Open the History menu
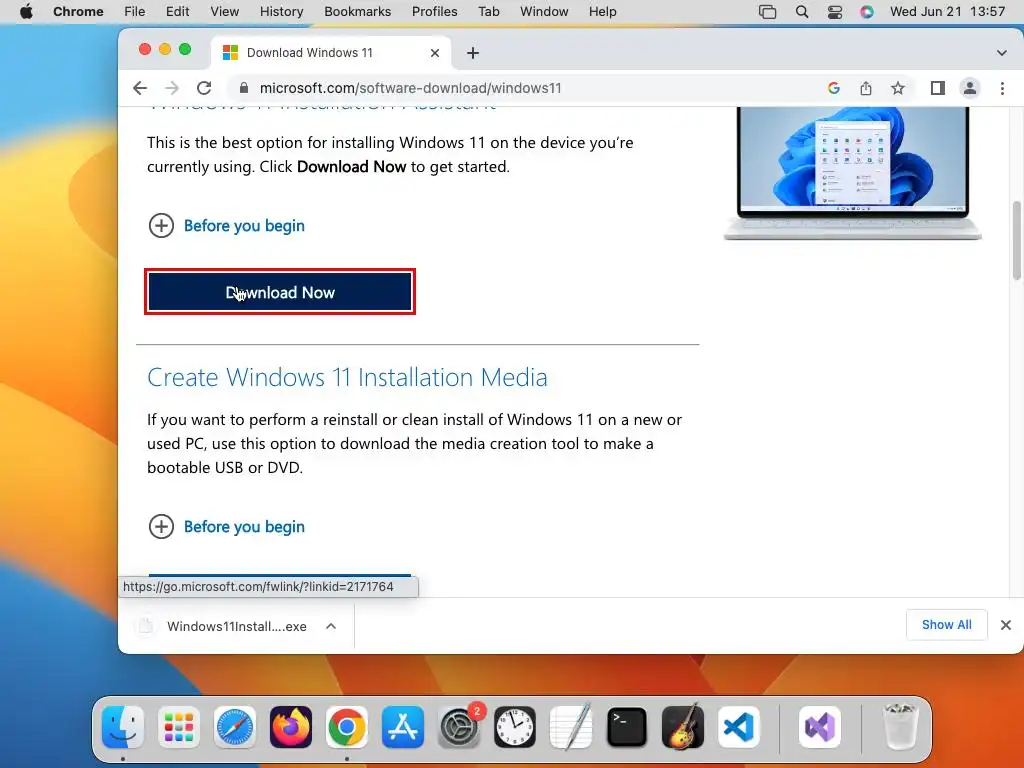The image size is (1024, 768). (x=281, y=12)
